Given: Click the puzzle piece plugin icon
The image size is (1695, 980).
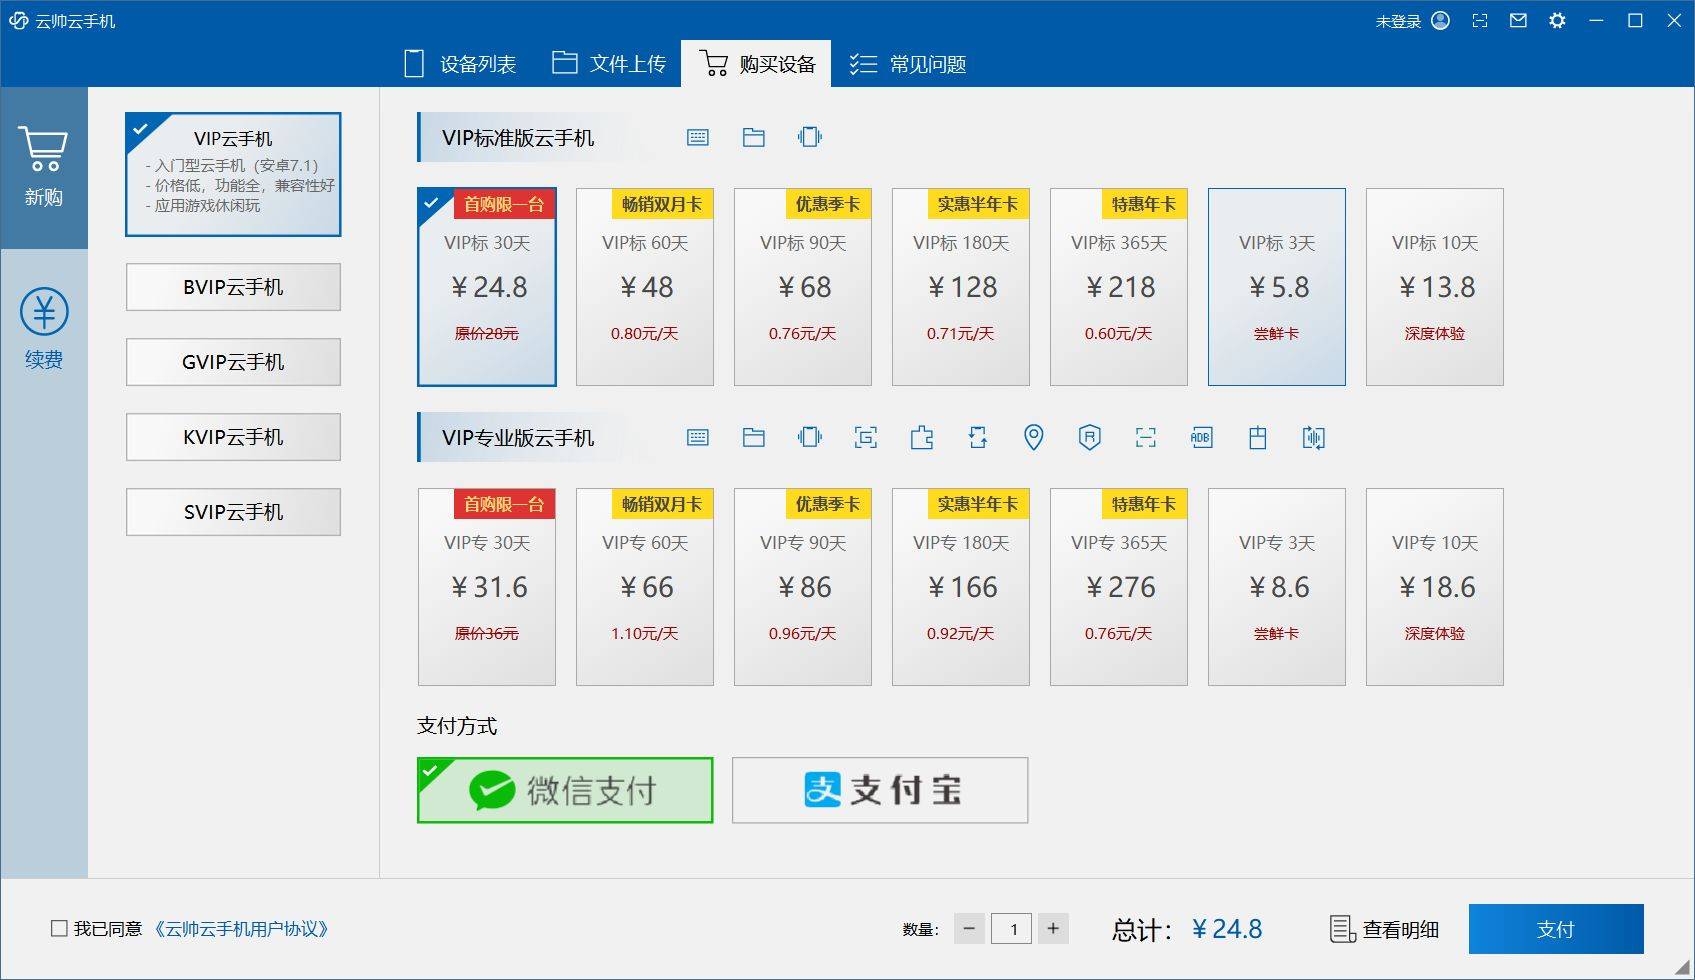Looking at the screenshot, I should (922, 437).
